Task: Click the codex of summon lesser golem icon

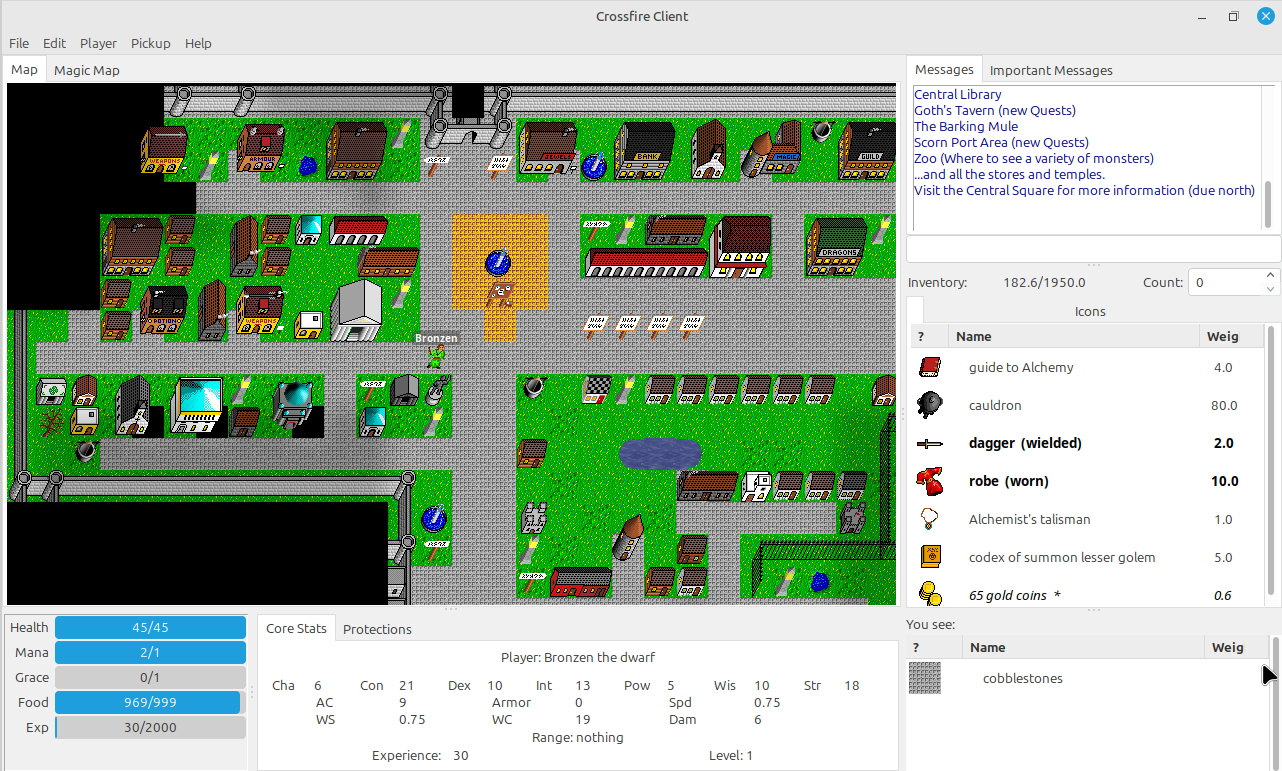Action: tap(929, 557)
